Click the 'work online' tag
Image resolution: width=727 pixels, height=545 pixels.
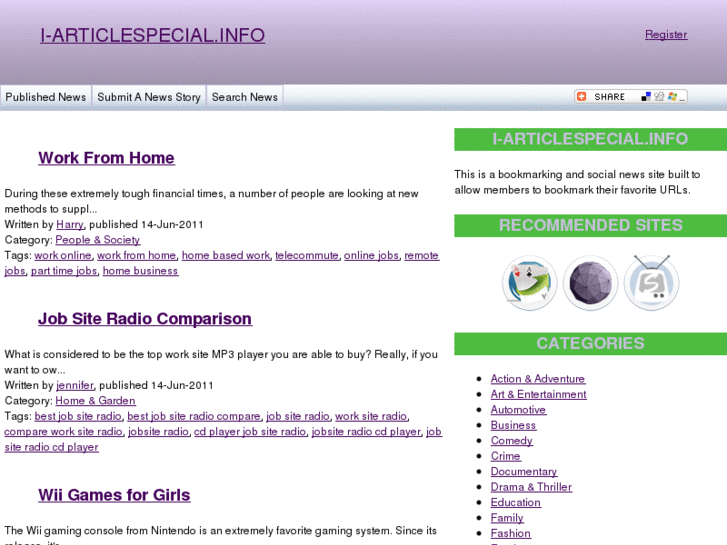tap(63, 255)
